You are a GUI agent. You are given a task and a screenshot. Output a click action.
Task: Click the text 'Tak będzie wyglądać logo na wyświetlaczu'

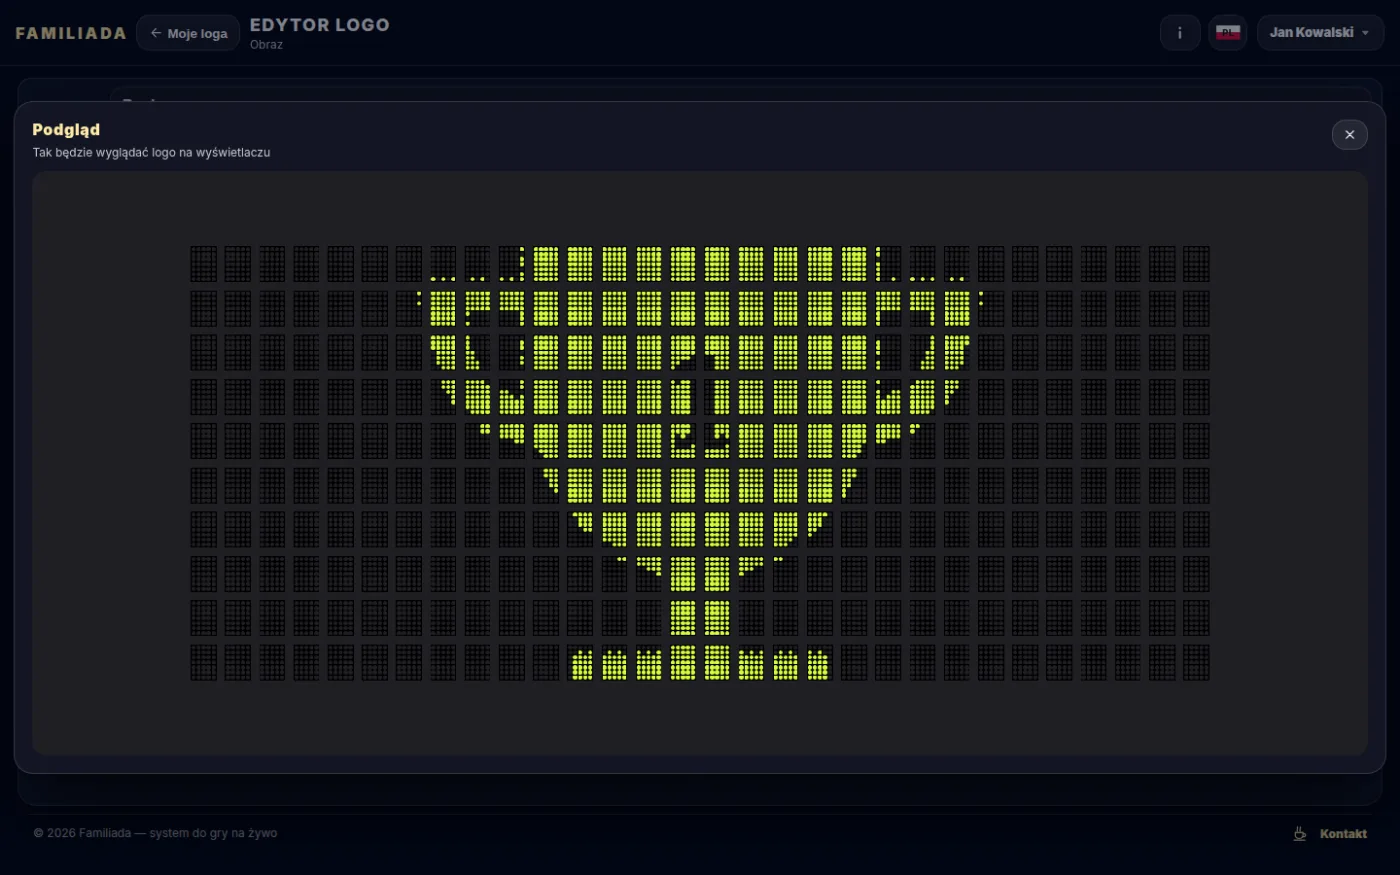click(x=151, y=153)
